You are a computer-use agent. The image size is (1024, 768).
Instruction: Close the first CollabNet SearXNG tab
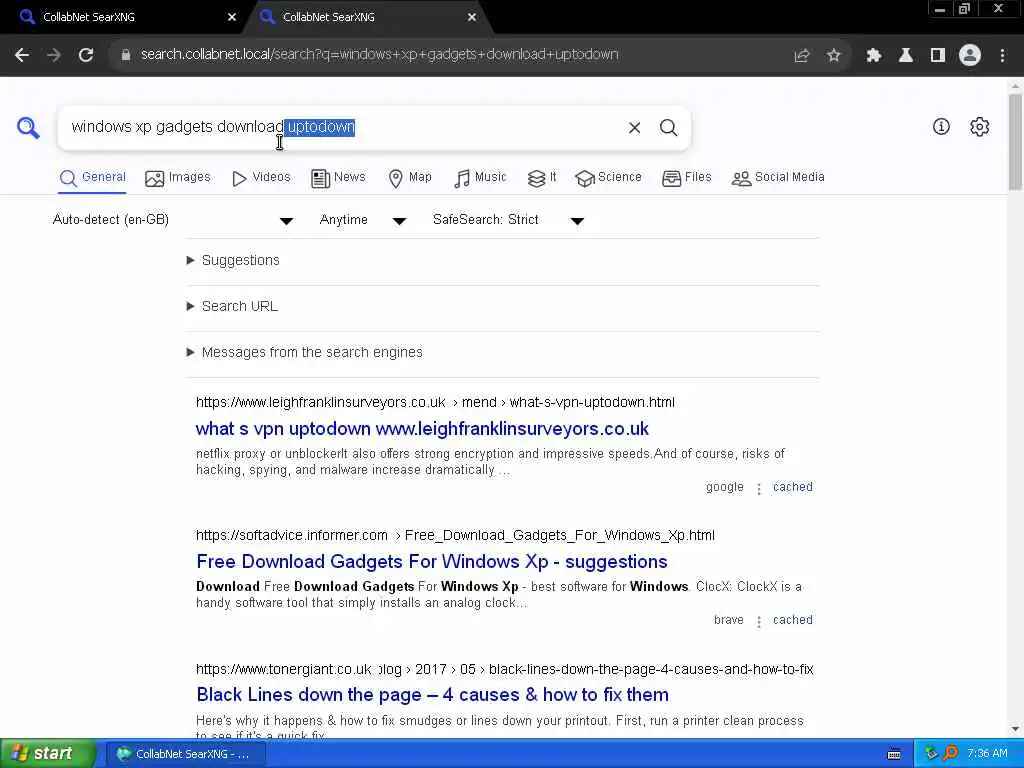[x=232, y=18]
